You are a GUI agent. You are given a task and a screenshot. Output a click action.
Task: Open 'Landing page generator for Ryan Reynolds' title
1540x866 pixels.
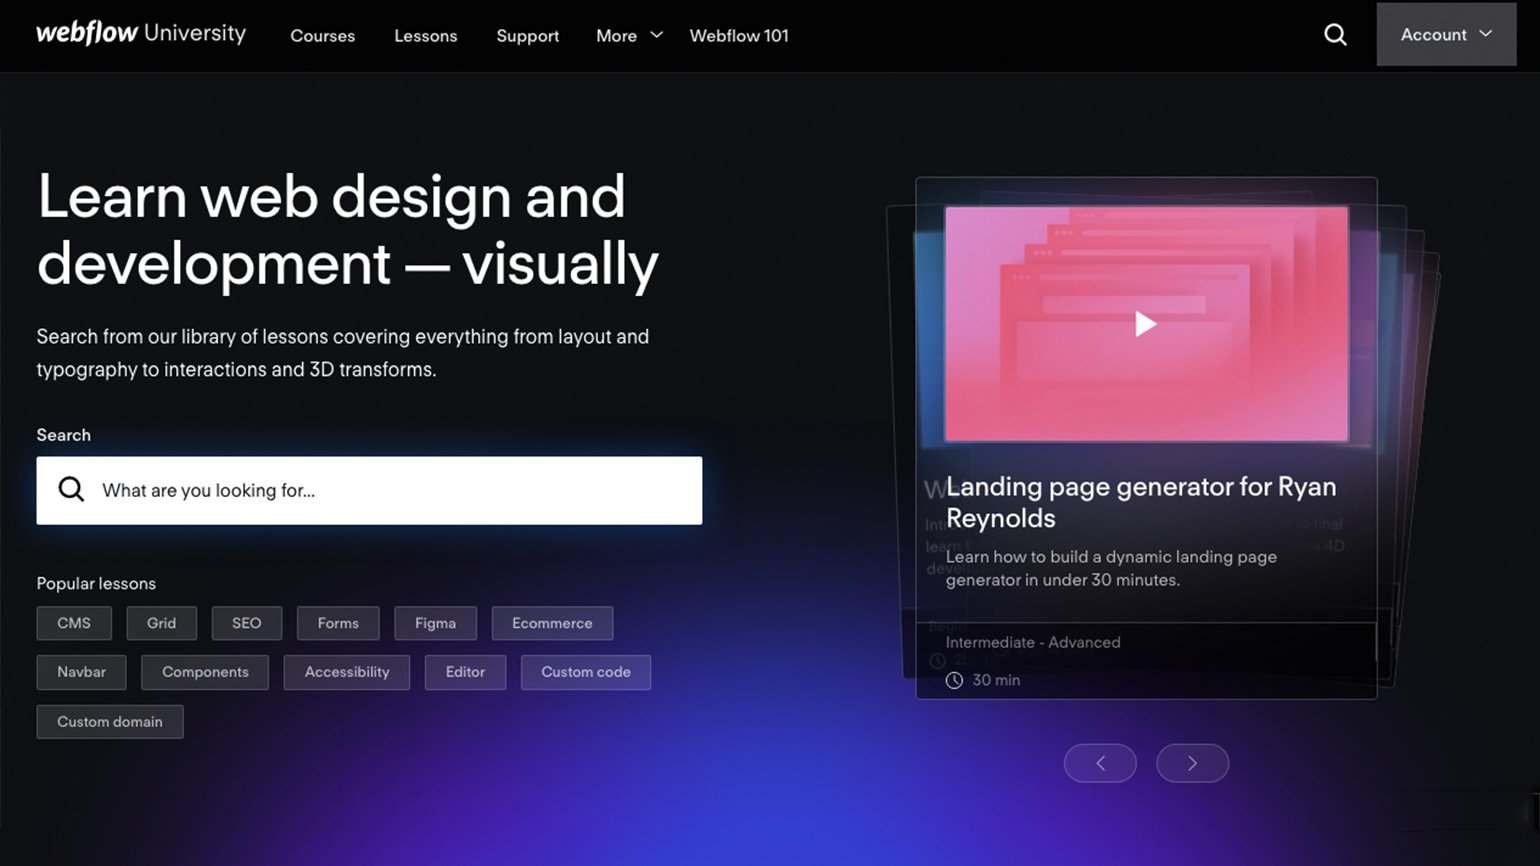pyautogui.click(x=1141, y=502)
